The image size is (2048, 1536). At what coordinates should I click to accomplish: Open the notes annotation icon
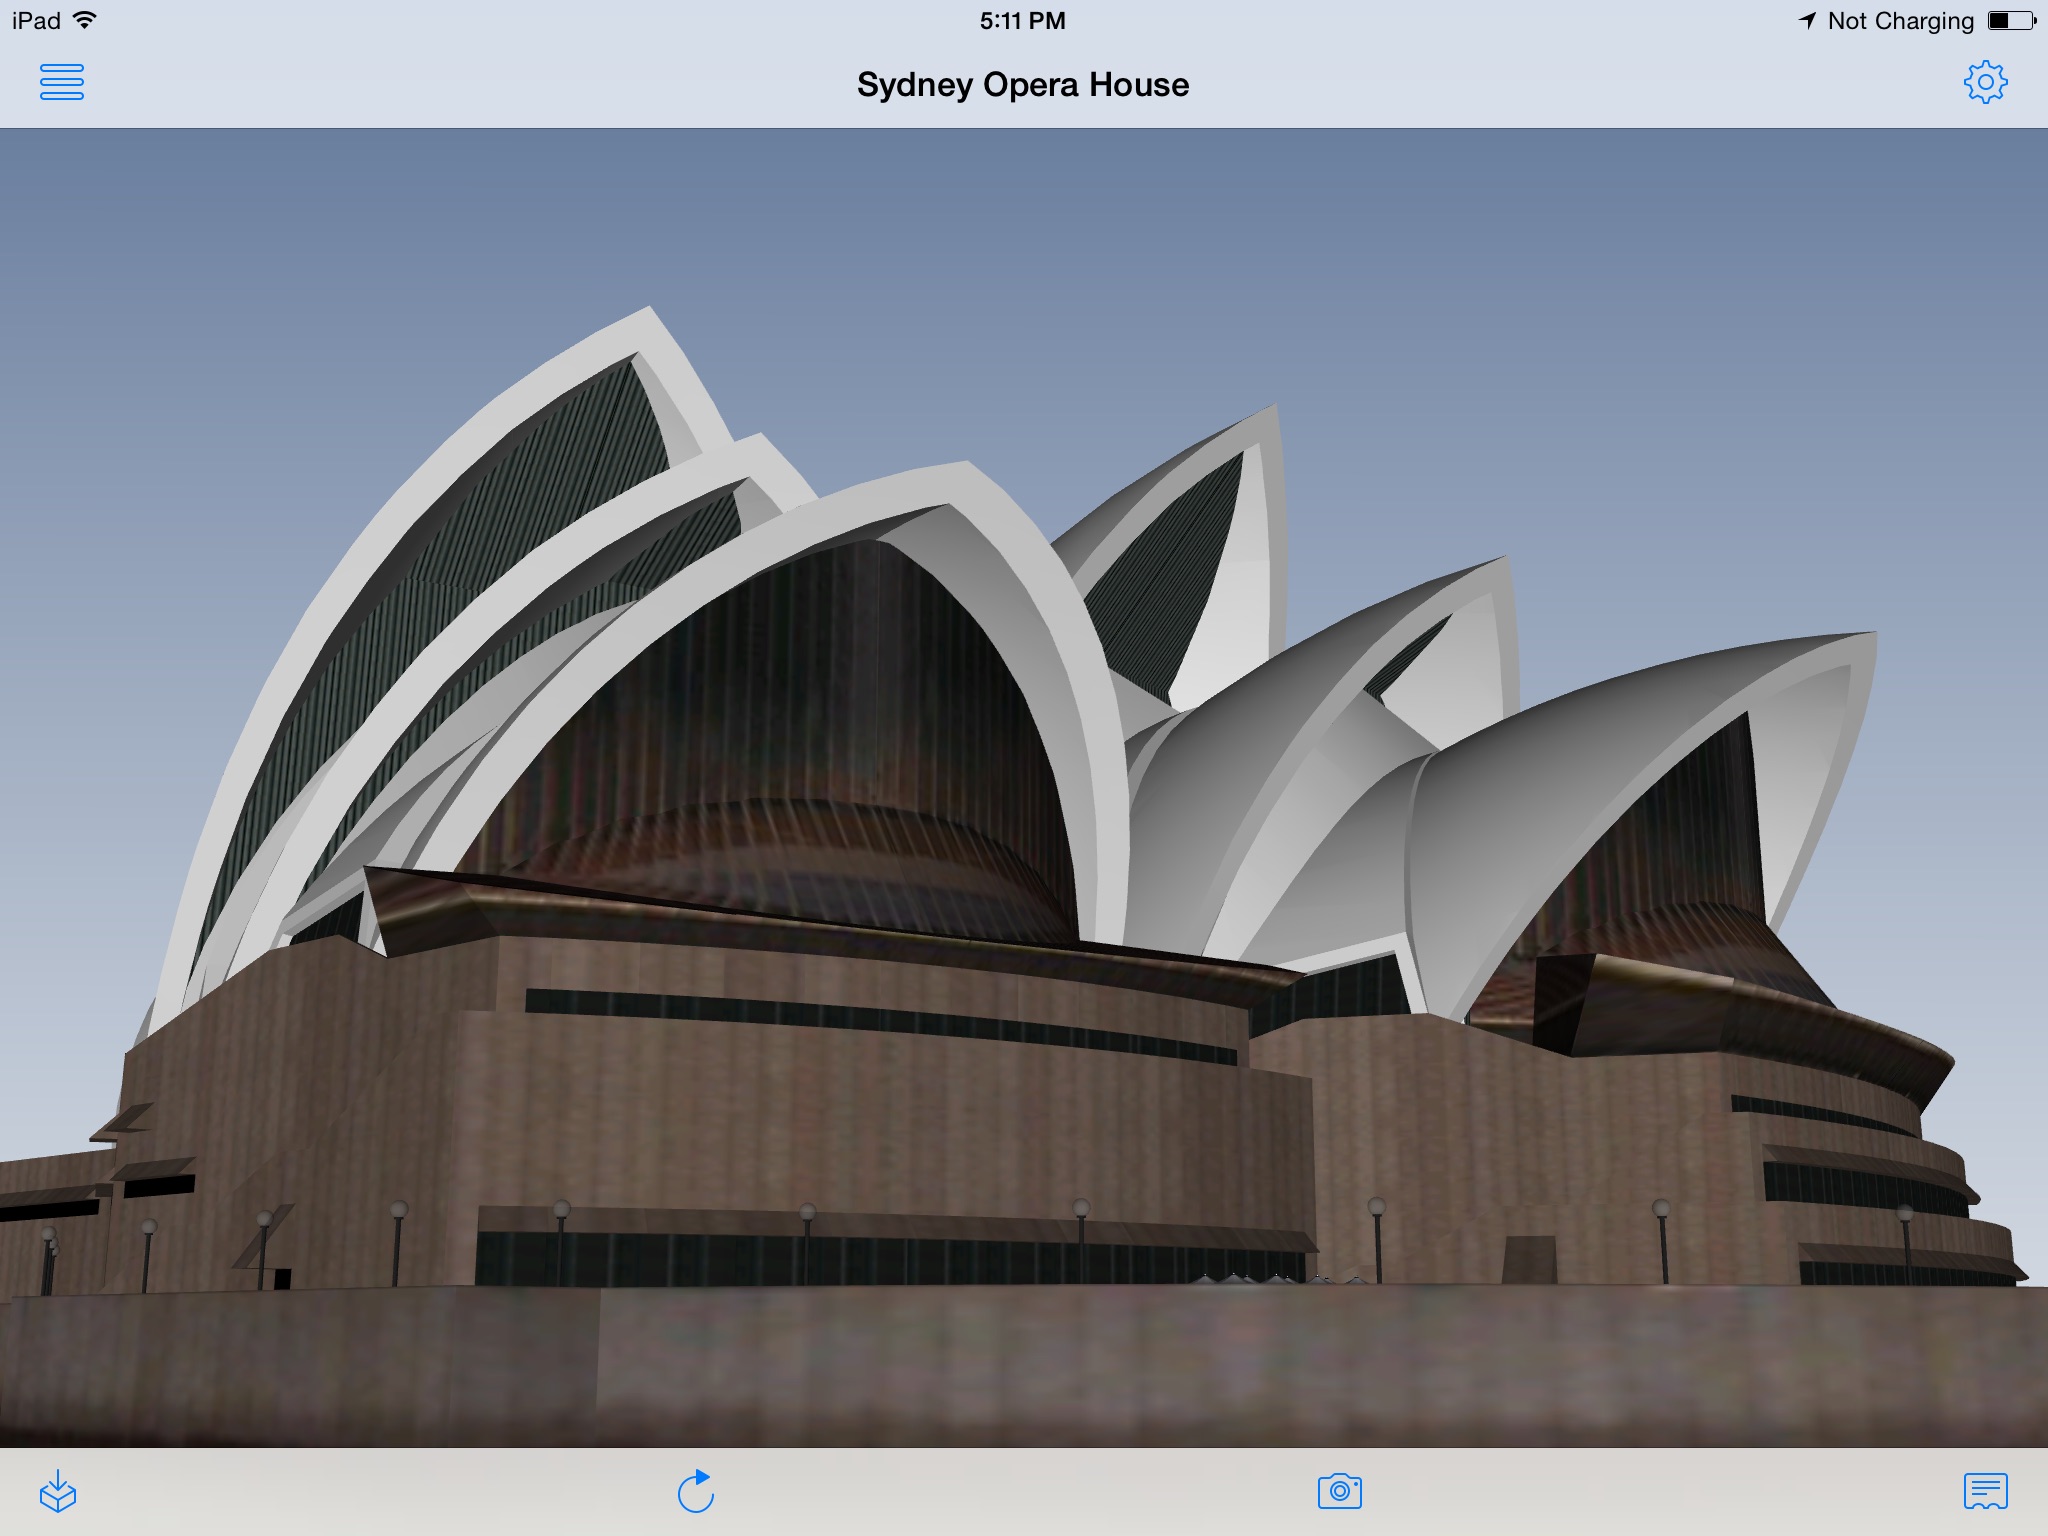click(1985, 1491)
